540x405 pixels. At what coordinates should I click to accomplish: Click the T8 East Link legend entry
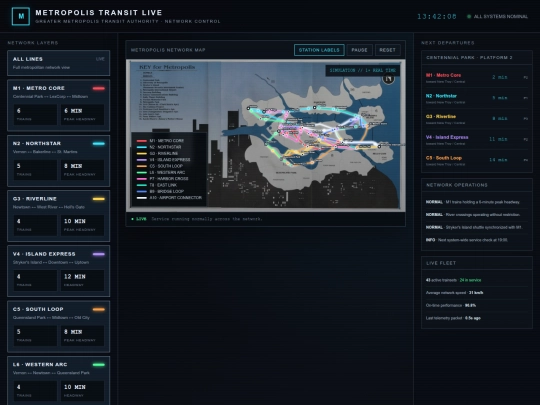point(157,185)
